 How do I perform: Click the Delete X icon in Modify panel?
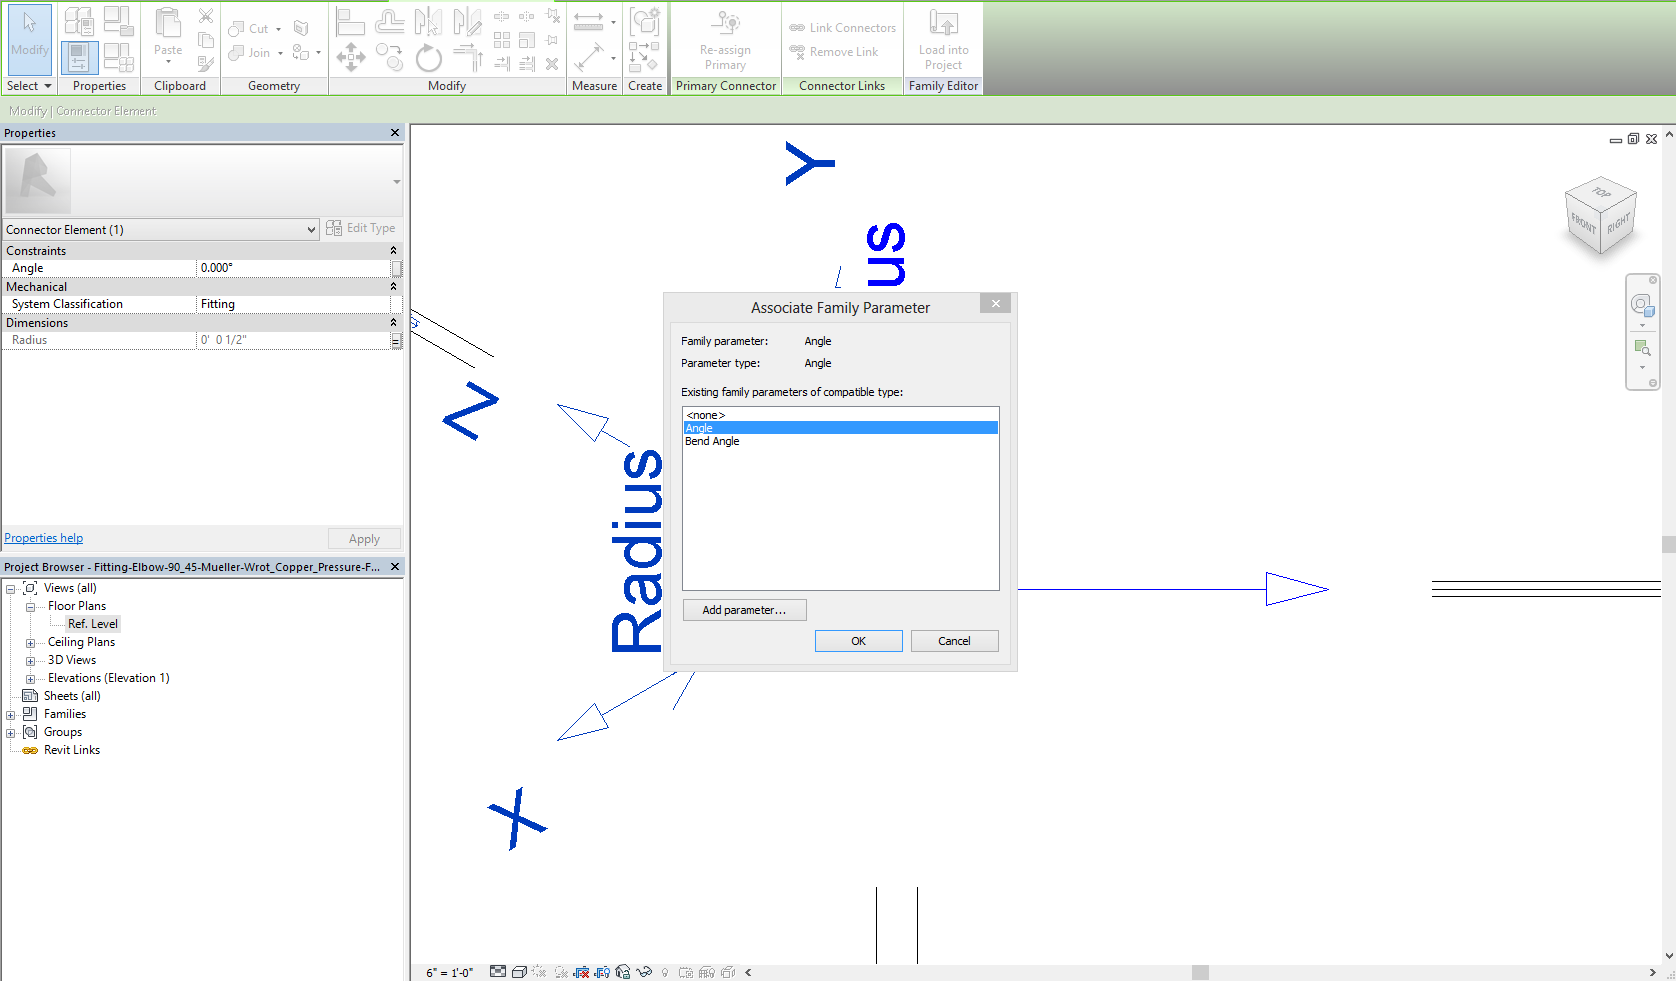tap(552, 64)
